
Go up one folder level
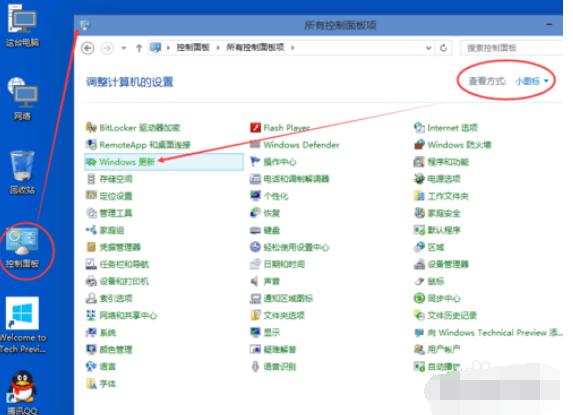tap(139, 48)
